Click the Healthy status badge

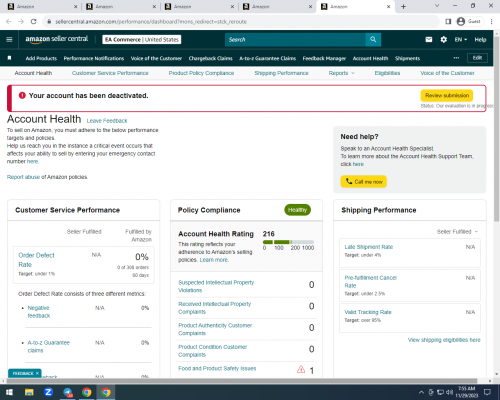[297, 210]
